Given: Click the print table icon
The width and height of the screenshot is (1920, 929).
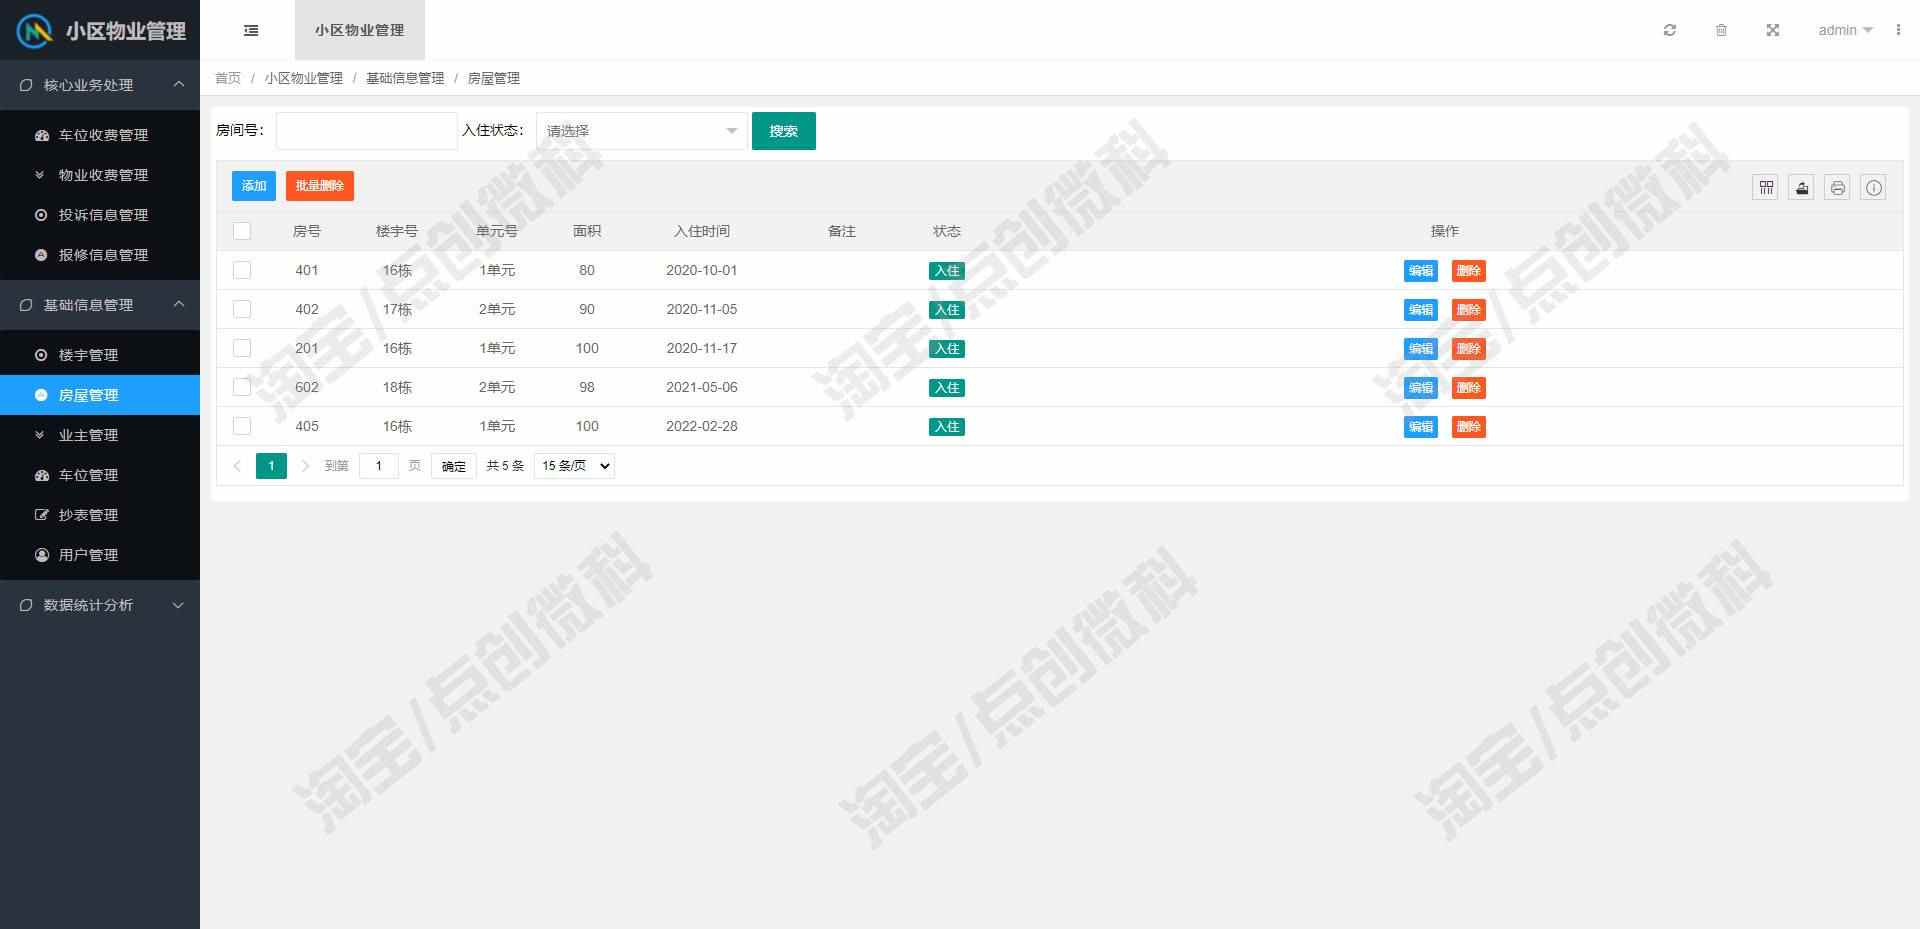Looking at the screenshot, I should (1838, 187).
